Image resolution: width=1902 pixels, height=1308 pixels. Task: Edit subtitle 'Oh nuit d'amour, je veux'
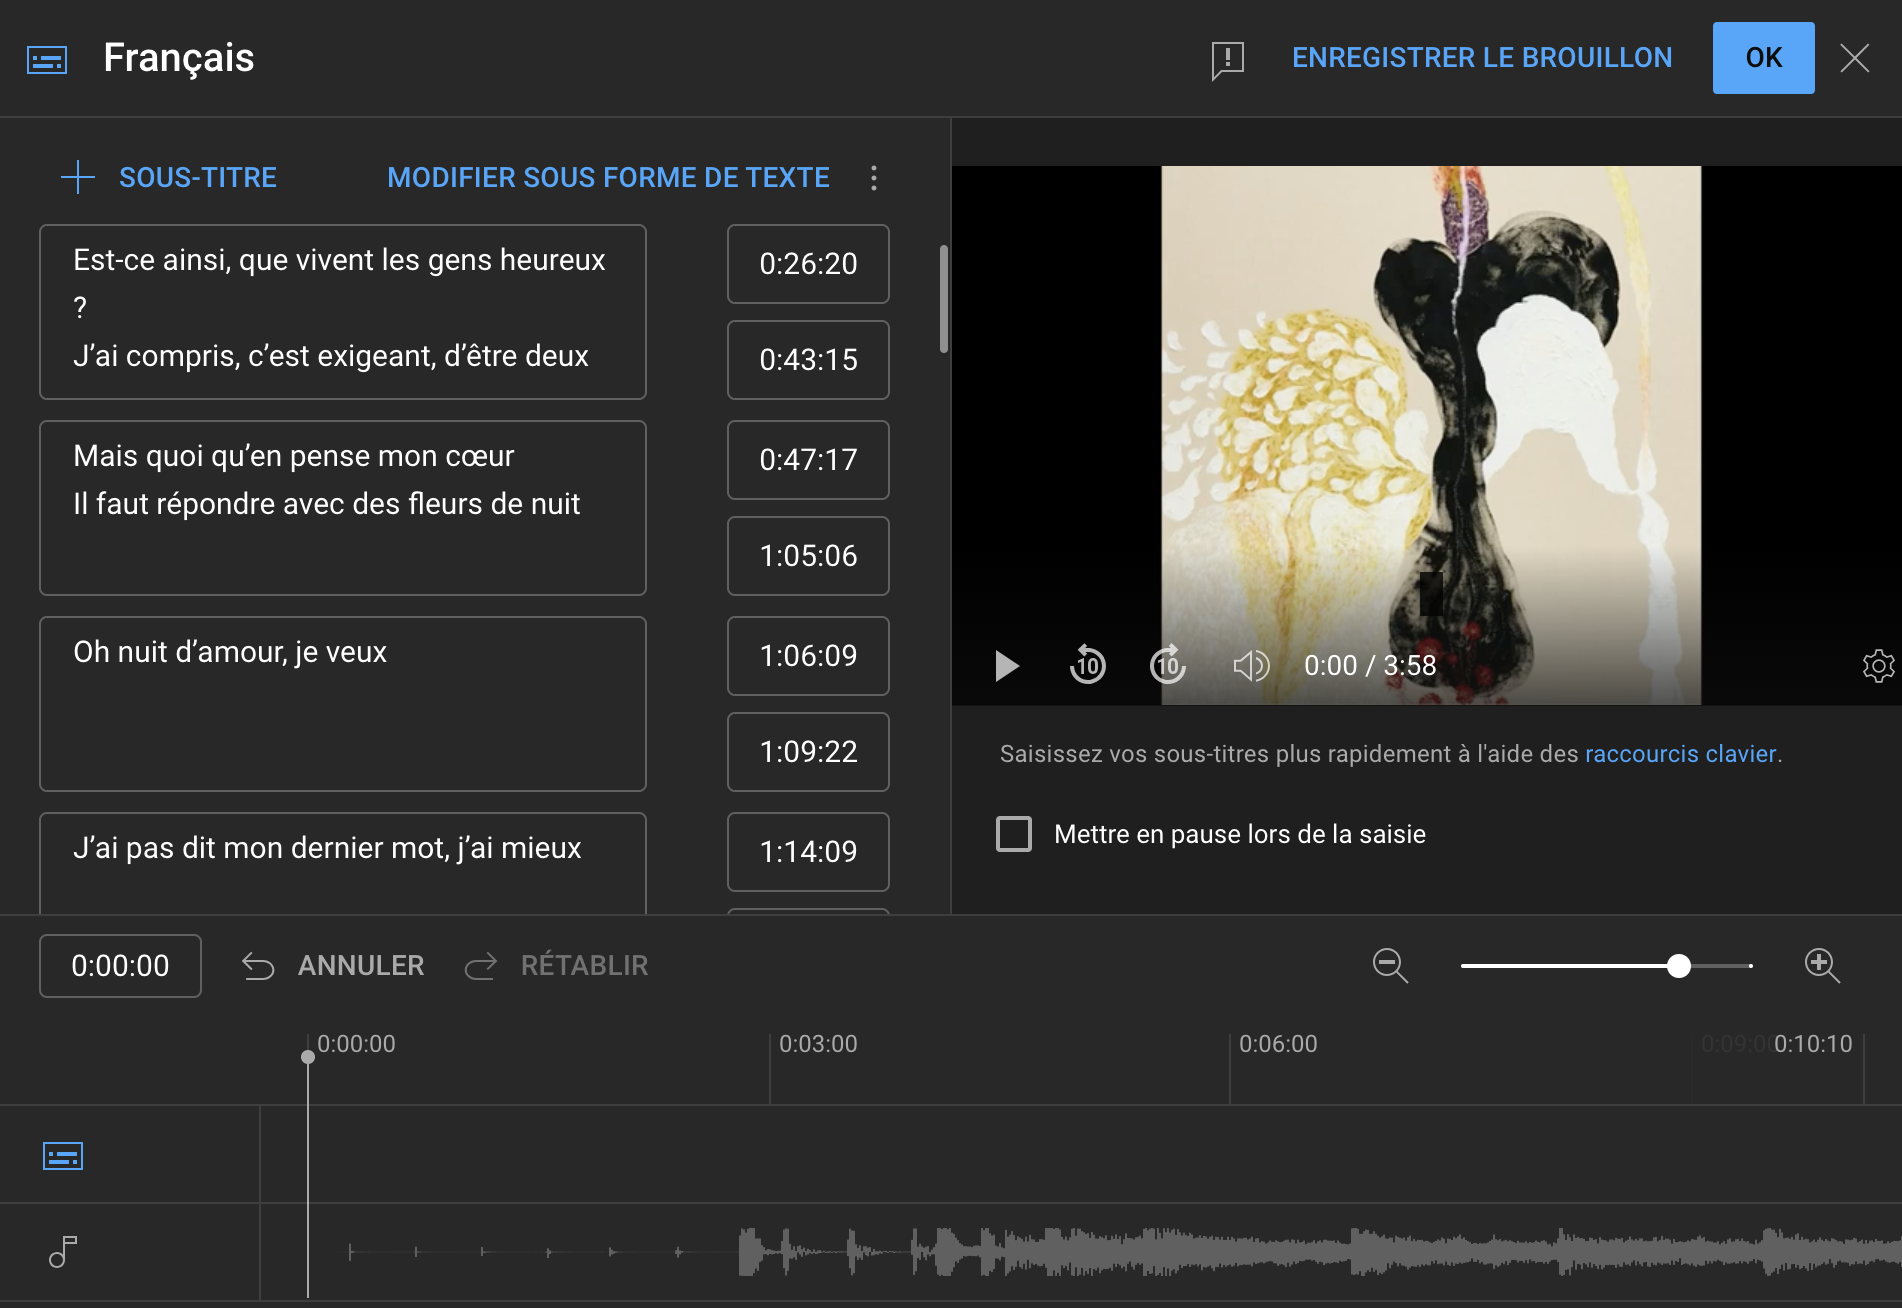[343, 704]
